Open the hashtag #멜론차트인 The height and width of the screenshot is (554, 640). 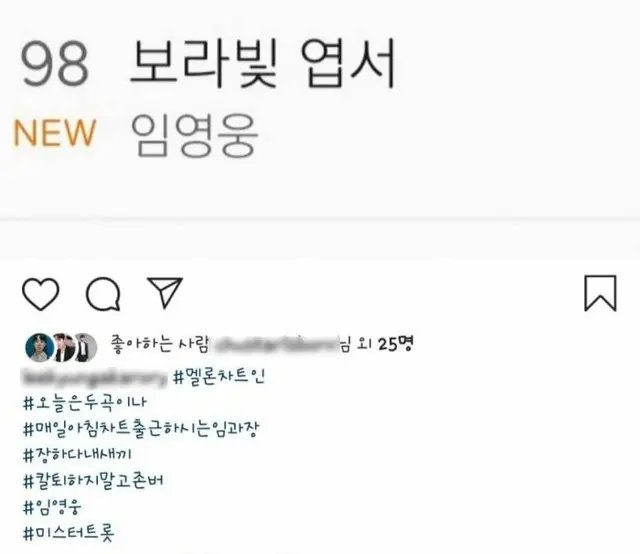pos(219,376)
